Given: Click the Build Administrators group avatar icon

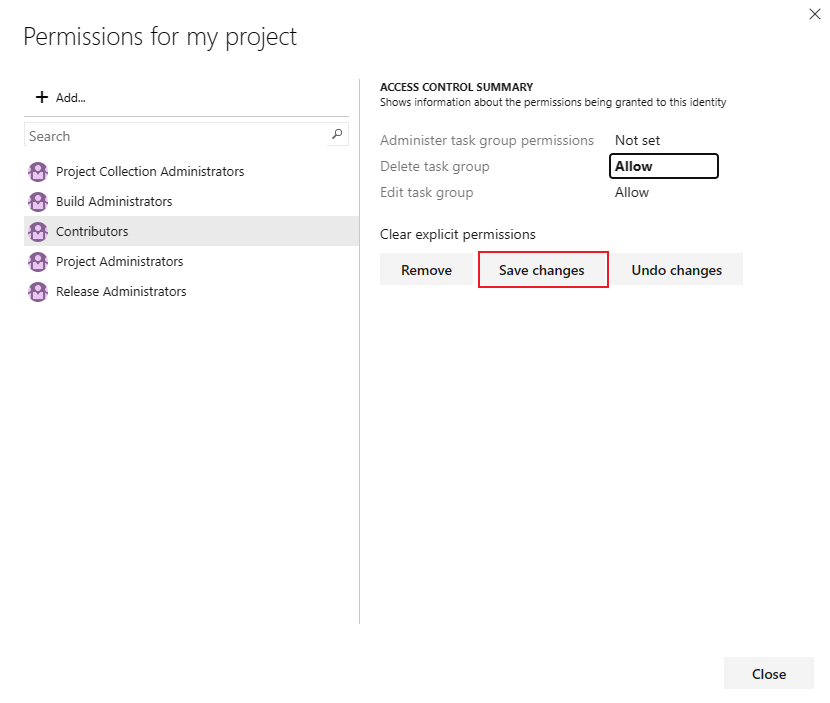Looking at the screenshot, I should tap(38, 201).
